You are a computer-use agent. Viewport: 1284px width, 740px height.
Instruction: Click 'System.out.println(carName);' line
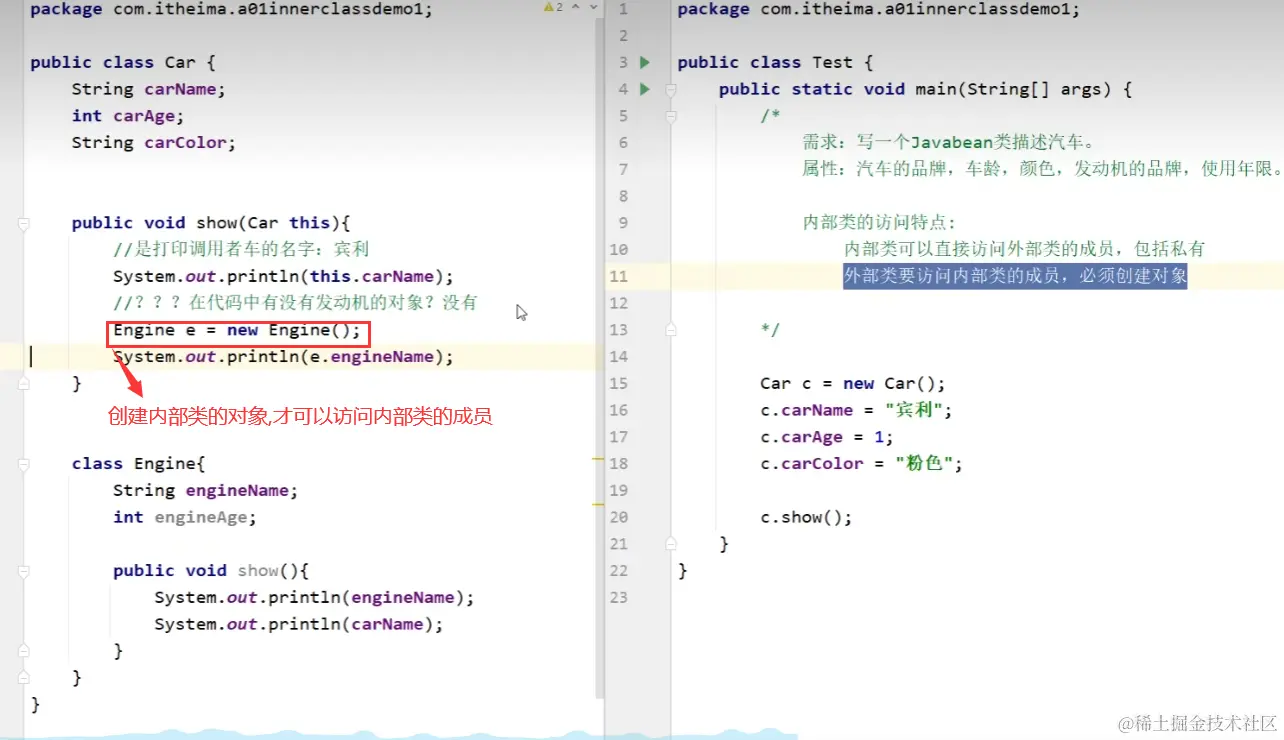point(298,624)
